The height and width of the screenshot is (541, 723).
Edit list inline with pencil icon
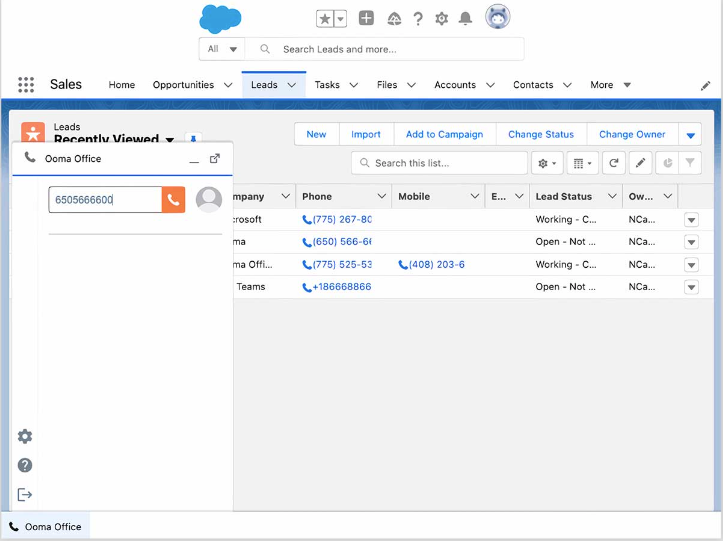[640, 163]
